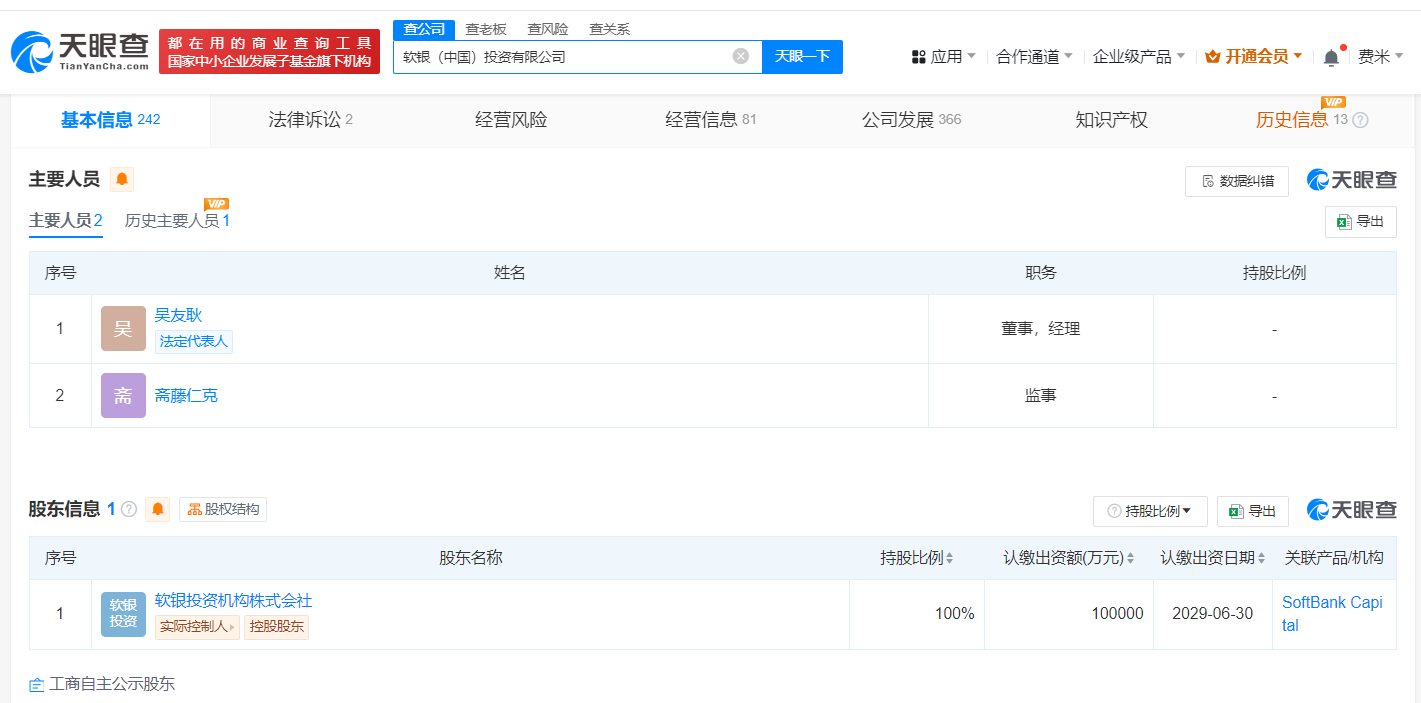Image resolution: width=1421 pixels, height=703 pixels.
Task: Open the 持股比例 filter dropdown button
Action: [1150, 511]
